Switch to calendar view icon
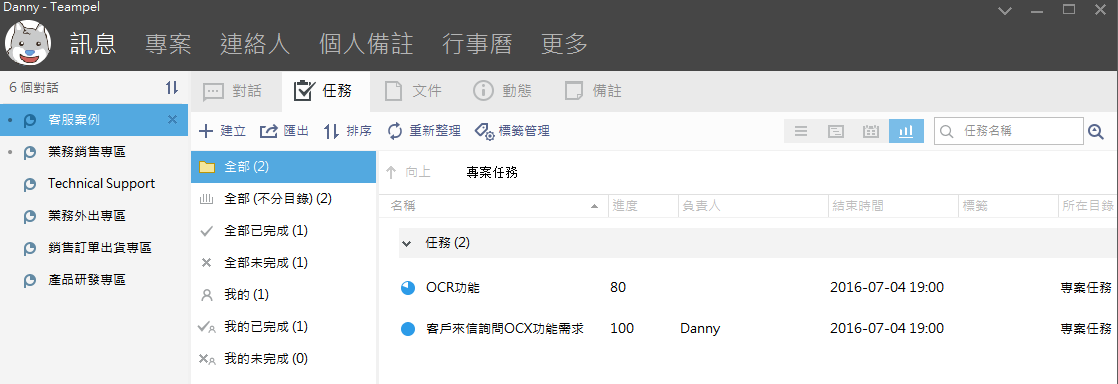This screenshot has height=384, width=1118. [871, 131]
